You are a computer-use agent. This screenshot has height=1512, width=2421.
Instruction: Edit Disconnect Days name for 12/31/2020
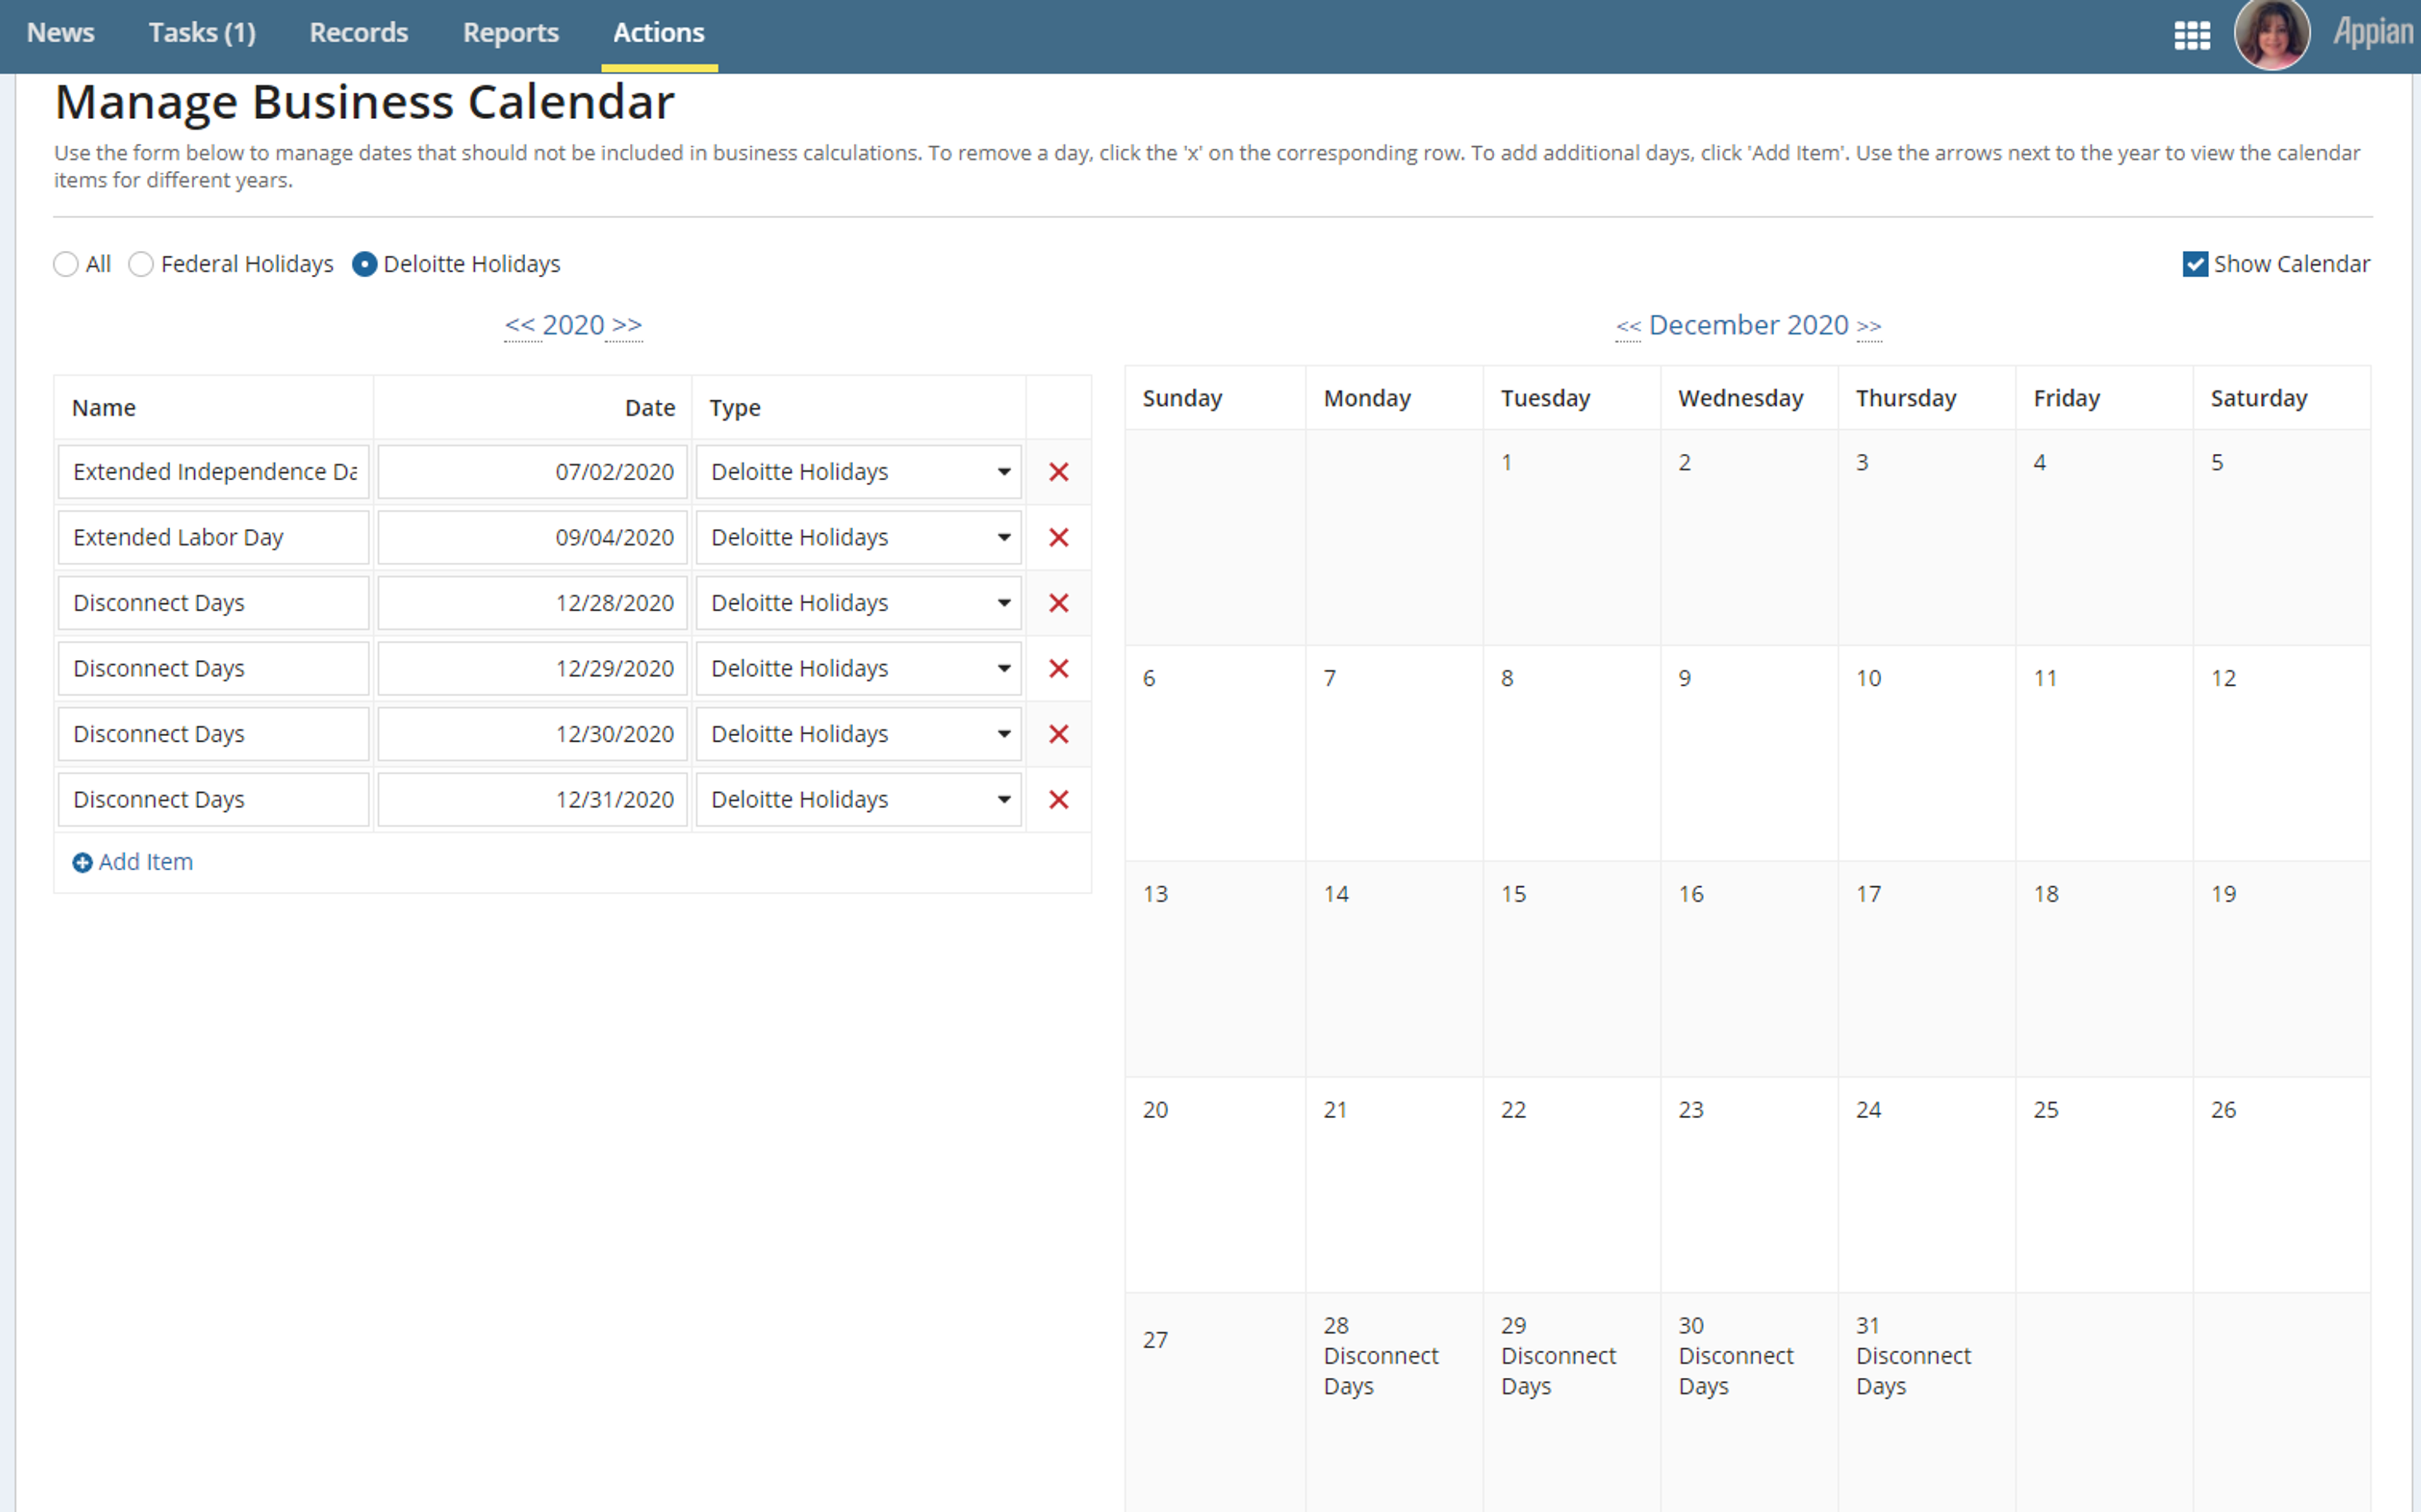click(x=214, y=799)
